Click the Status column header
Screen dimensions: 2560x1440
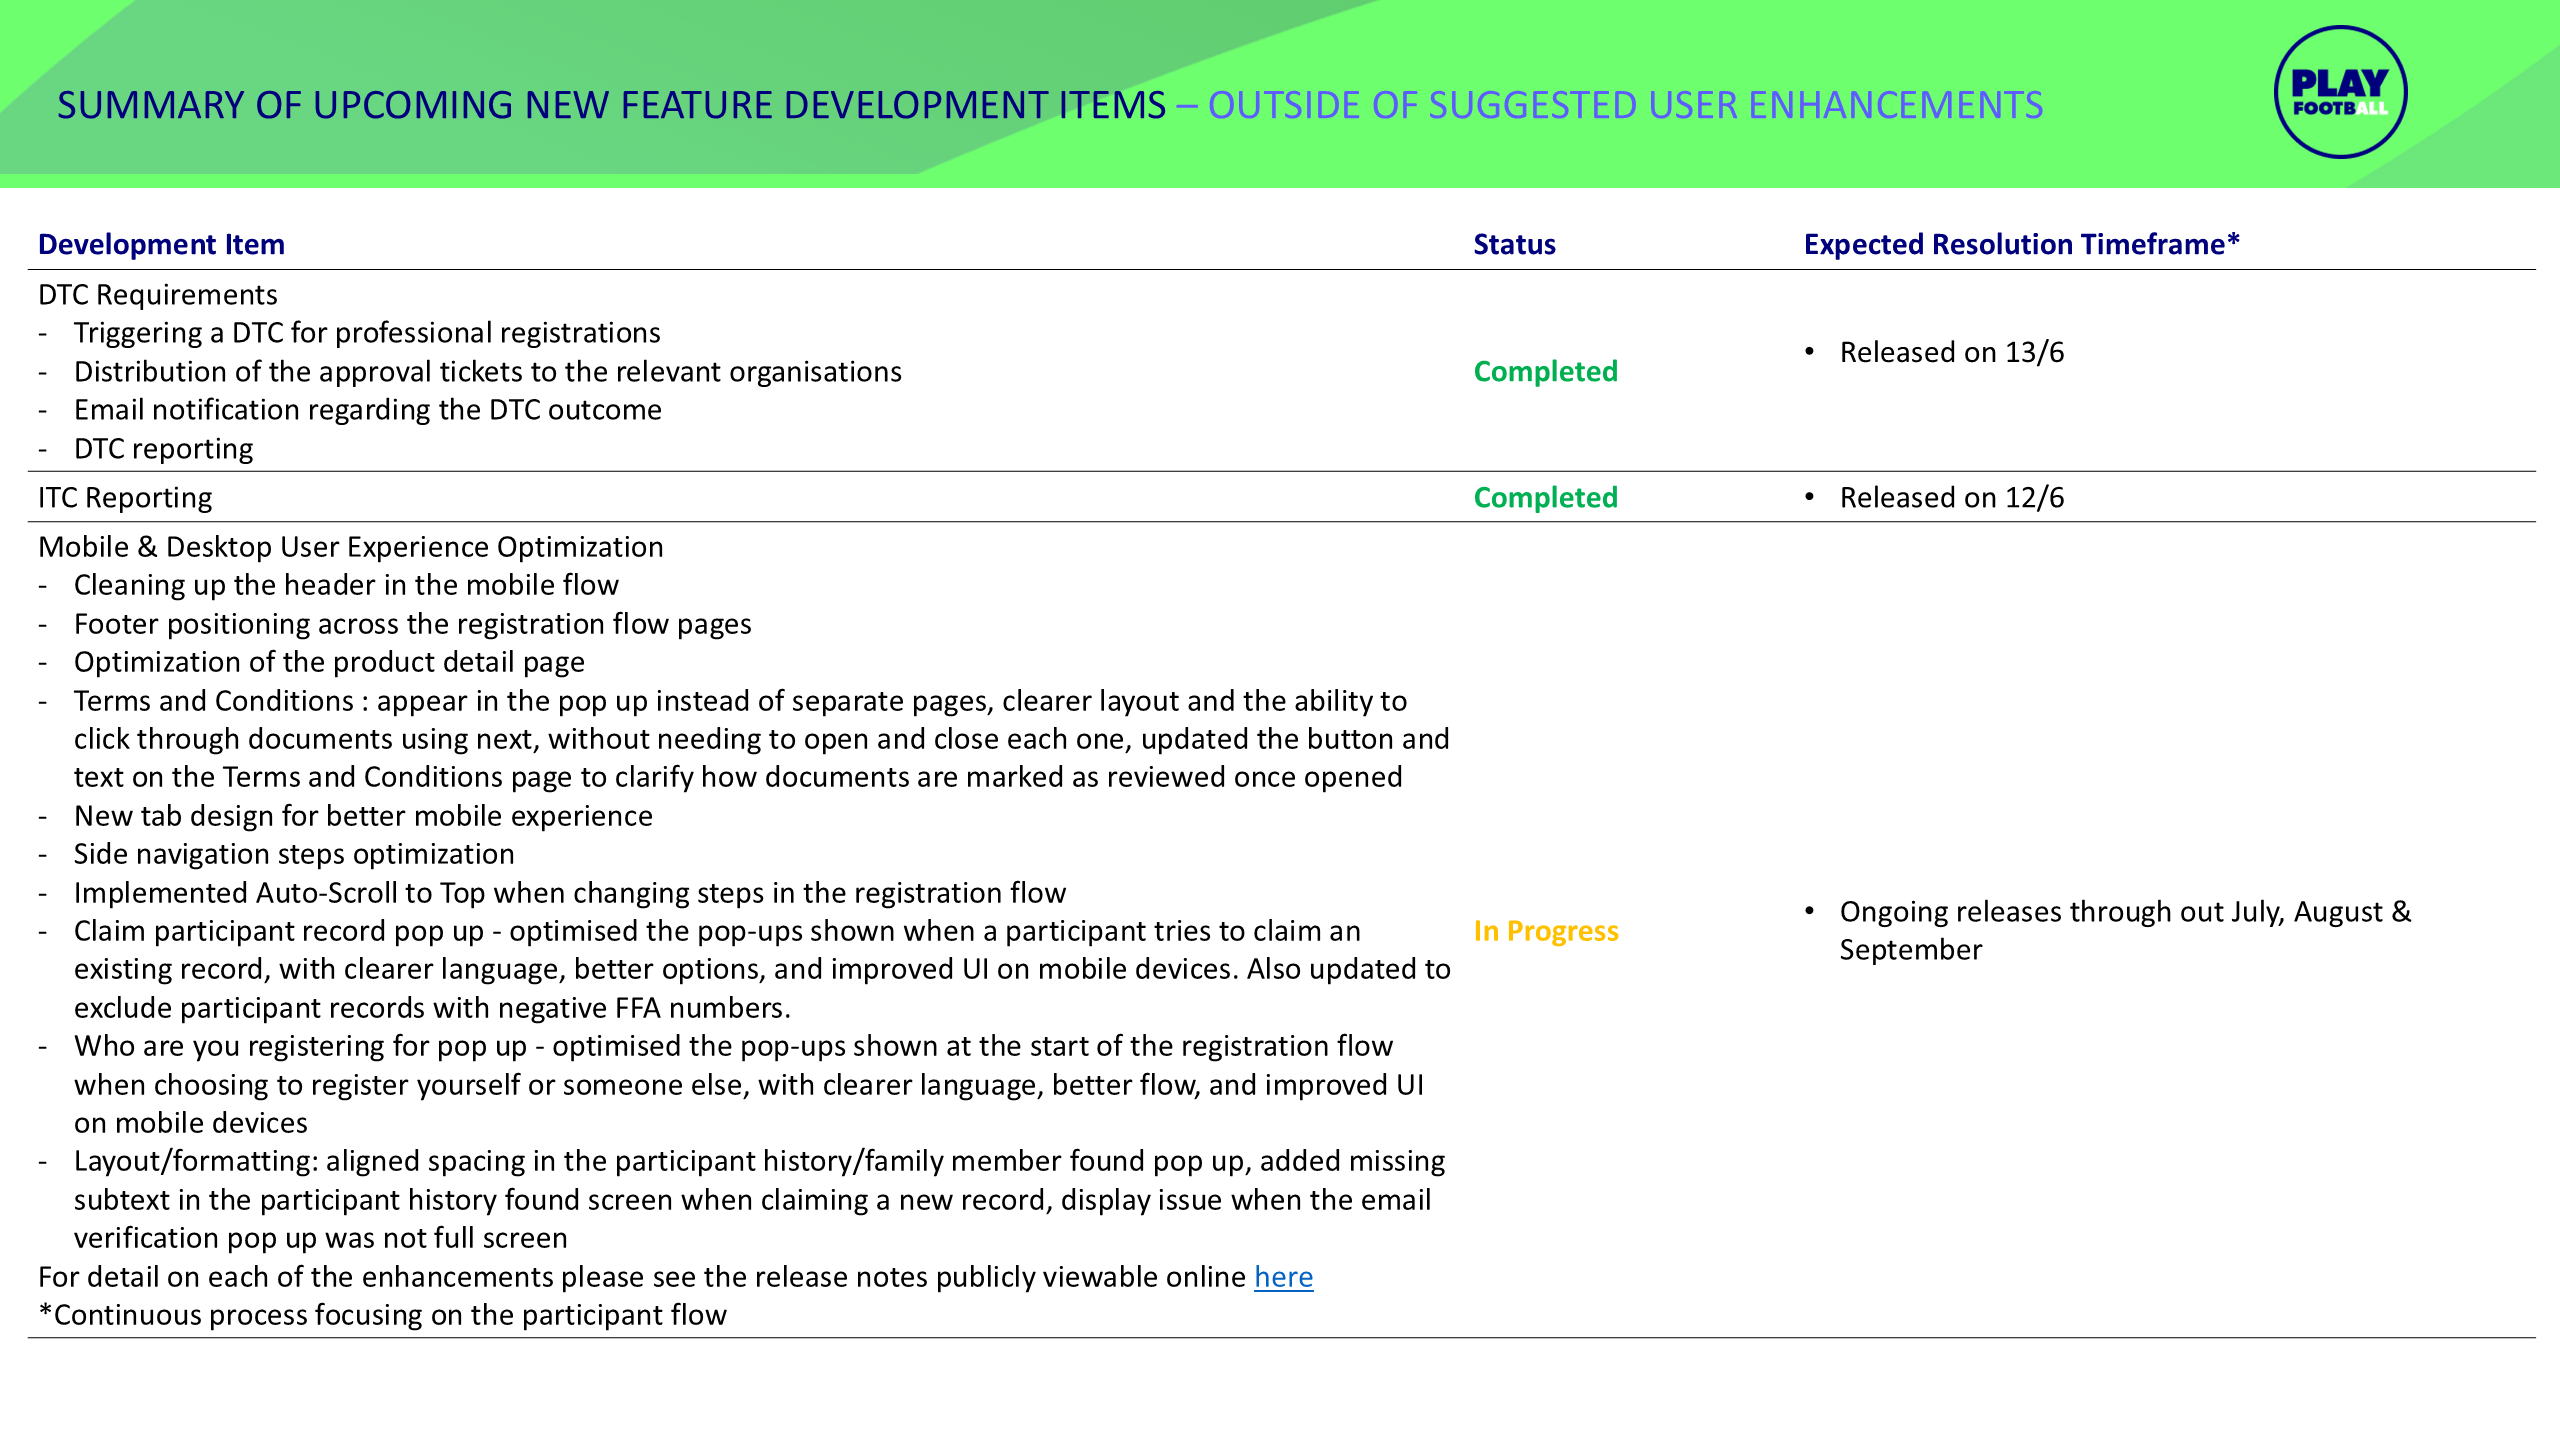point(1514,244)
